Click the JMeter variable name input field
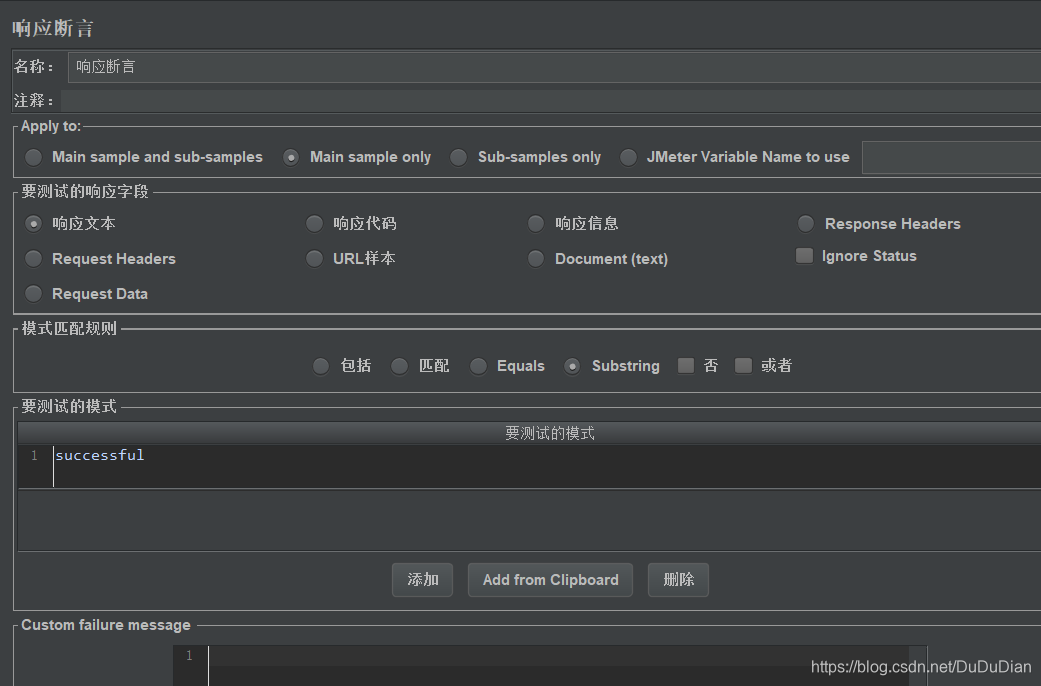 [x=951, y=157]
